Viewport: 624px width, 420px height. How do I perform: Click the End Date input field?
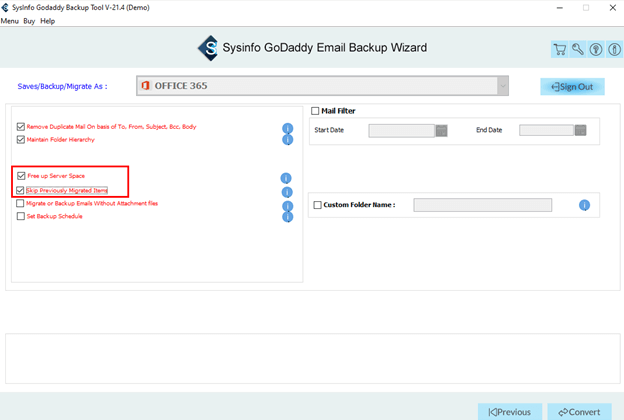tap(546, 130)
